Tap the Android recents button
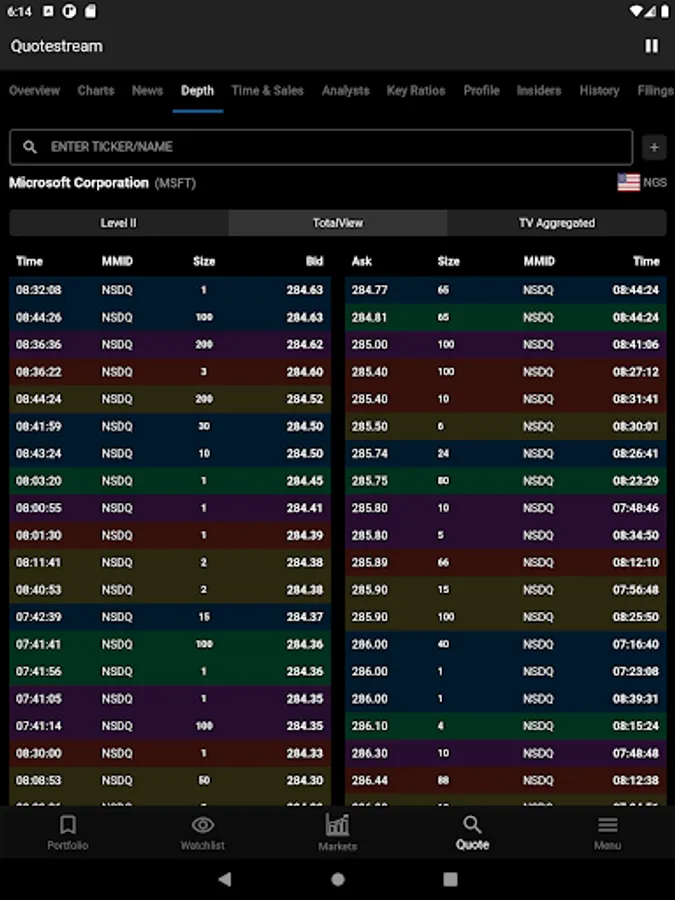This screenshot has width=675, height=900. tap(451, 879)
